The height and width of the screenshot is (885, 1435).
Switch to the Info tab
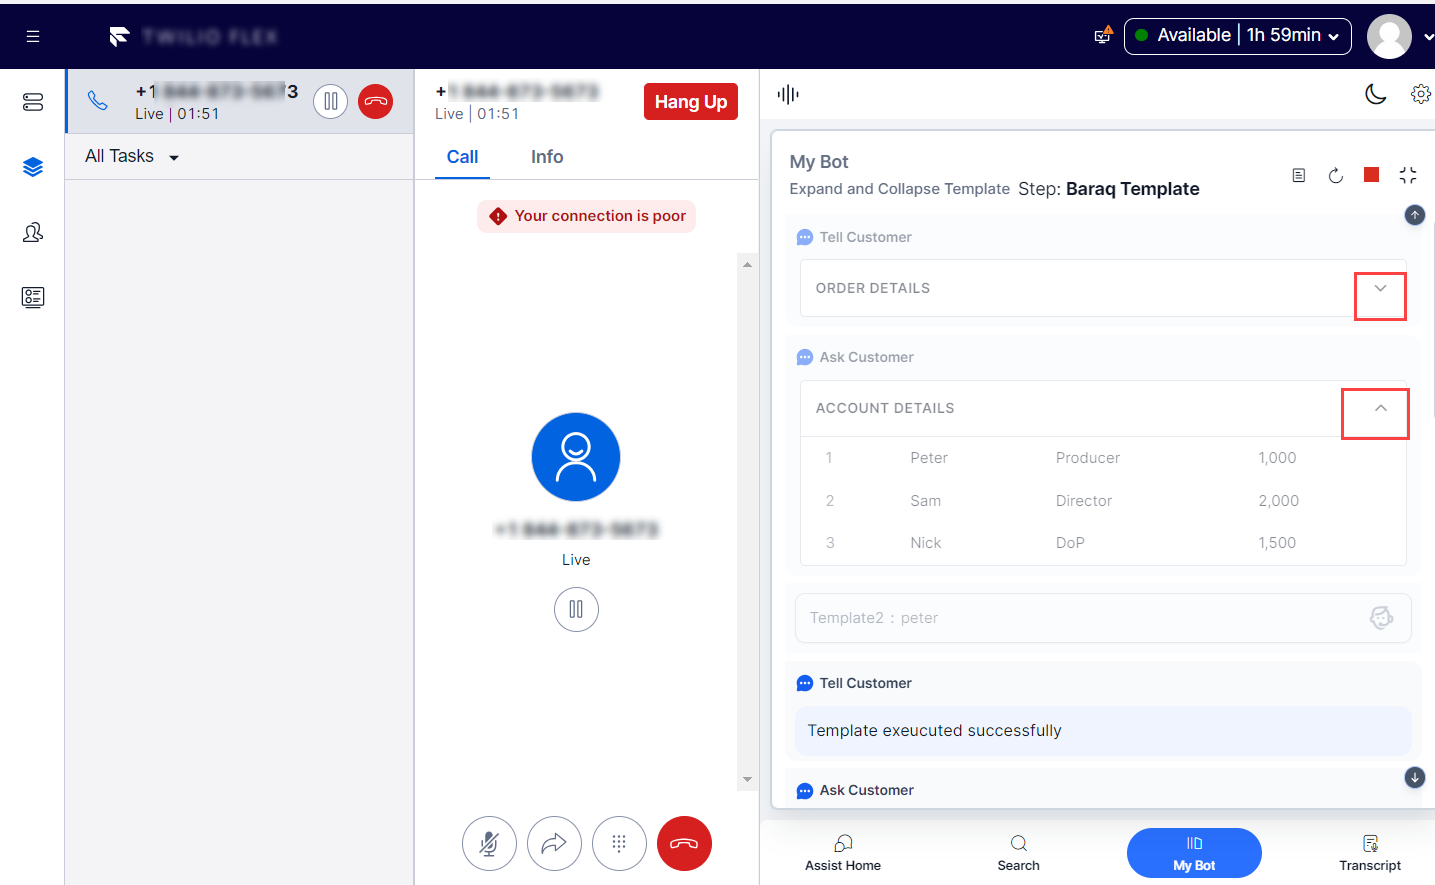546,157
